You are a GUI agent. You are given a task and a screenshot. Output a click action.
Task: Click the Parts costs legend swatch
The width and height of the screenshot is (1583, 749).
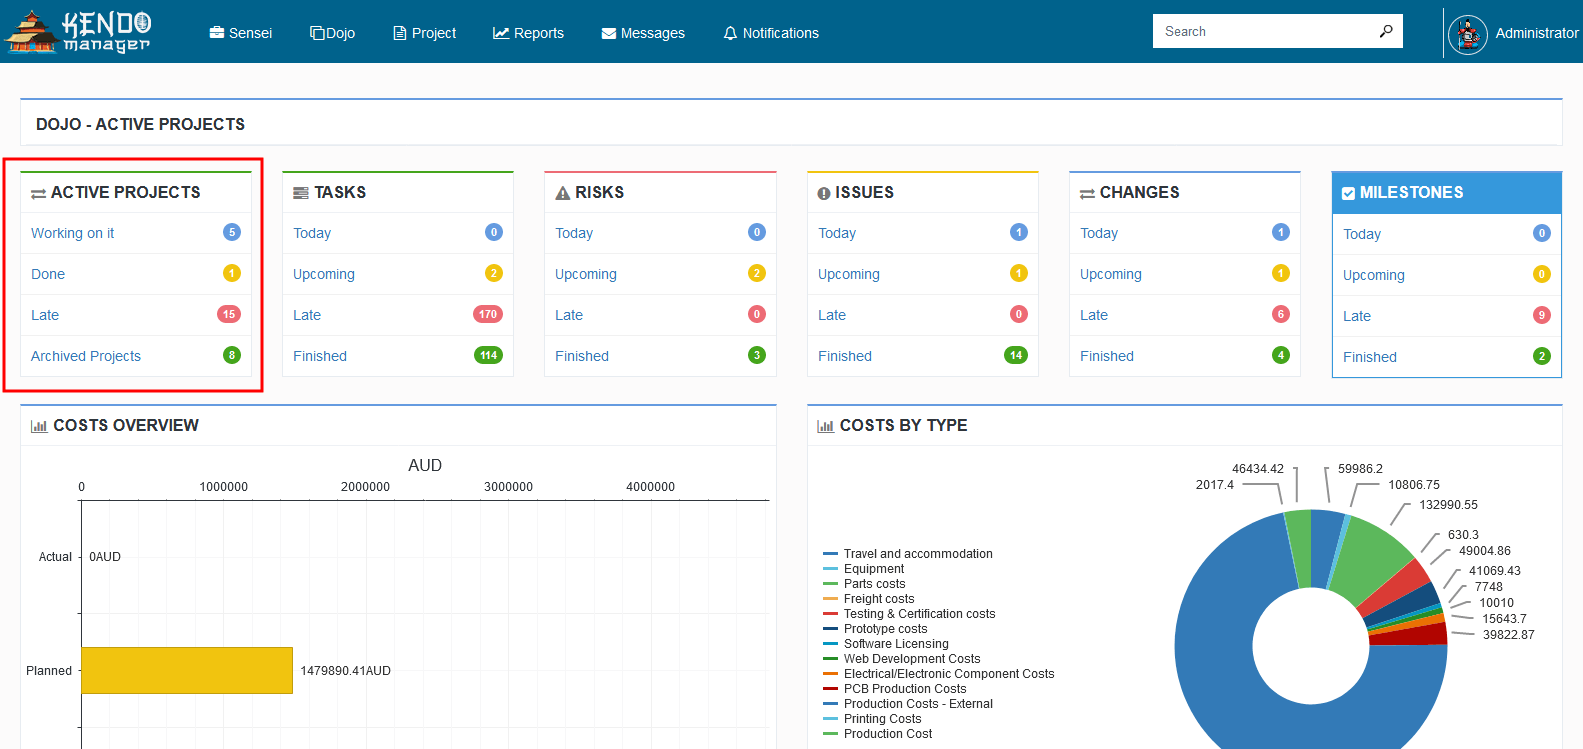pos(830,584)
